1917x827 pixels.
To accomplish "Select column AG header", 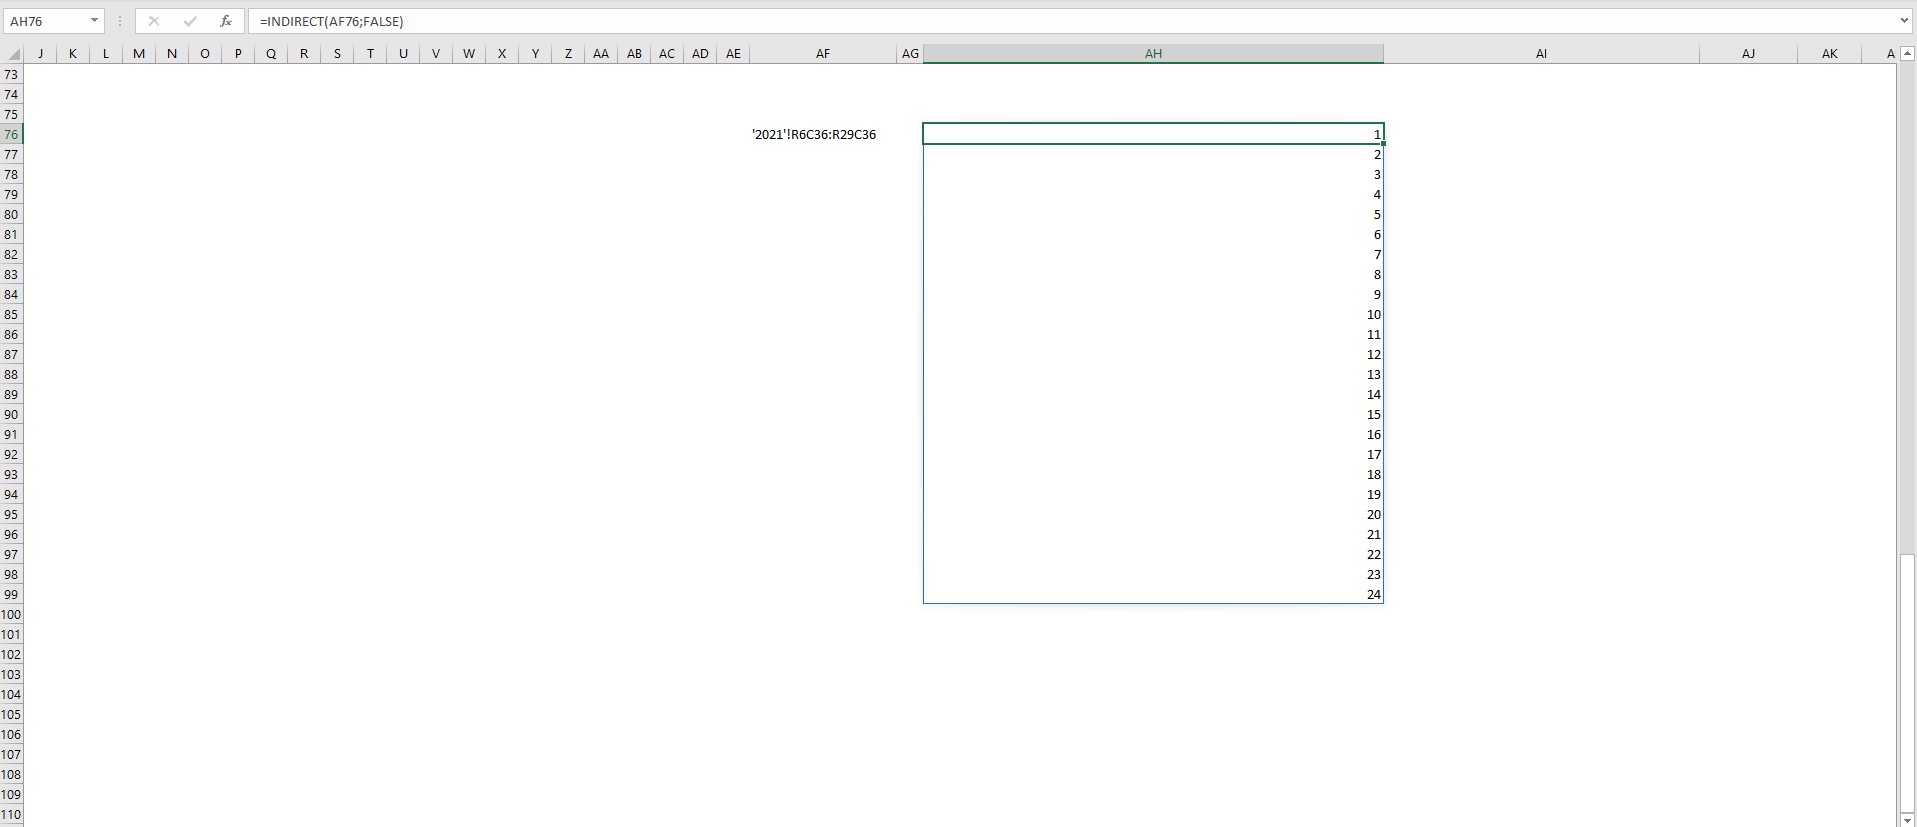I will pos(910,54).
